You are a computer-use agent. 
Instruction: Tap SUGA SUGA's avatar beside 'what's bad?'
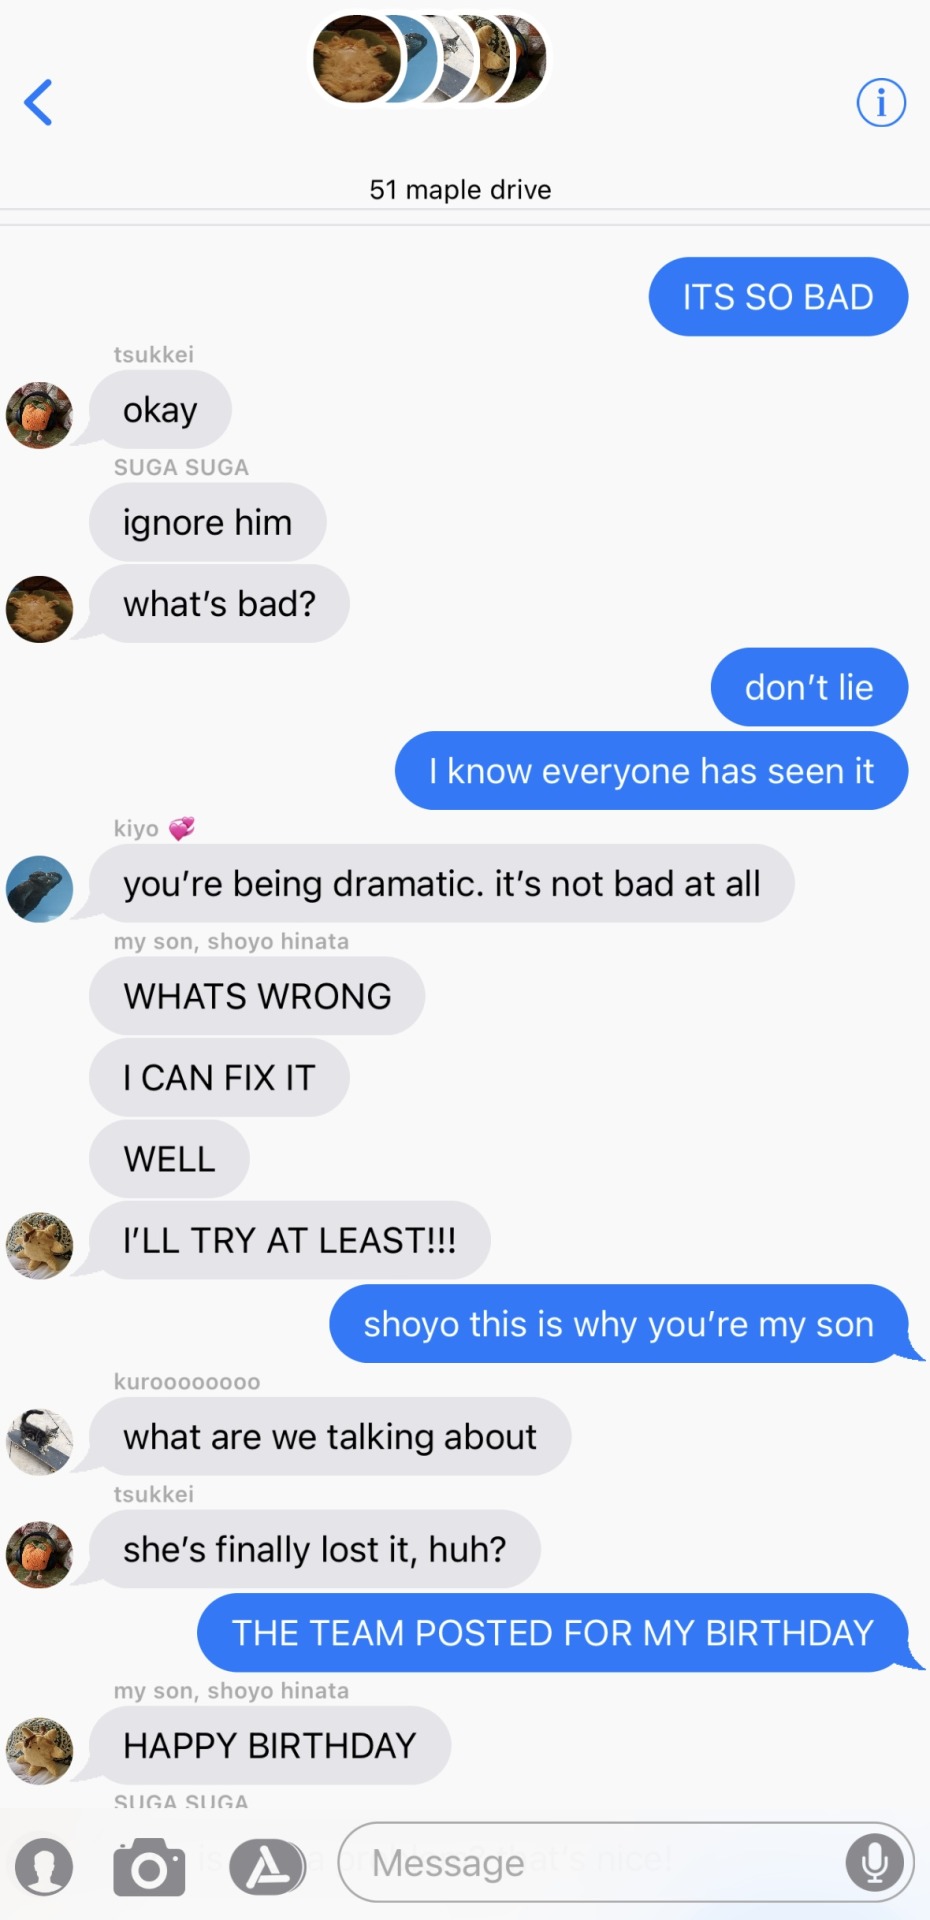40,609
